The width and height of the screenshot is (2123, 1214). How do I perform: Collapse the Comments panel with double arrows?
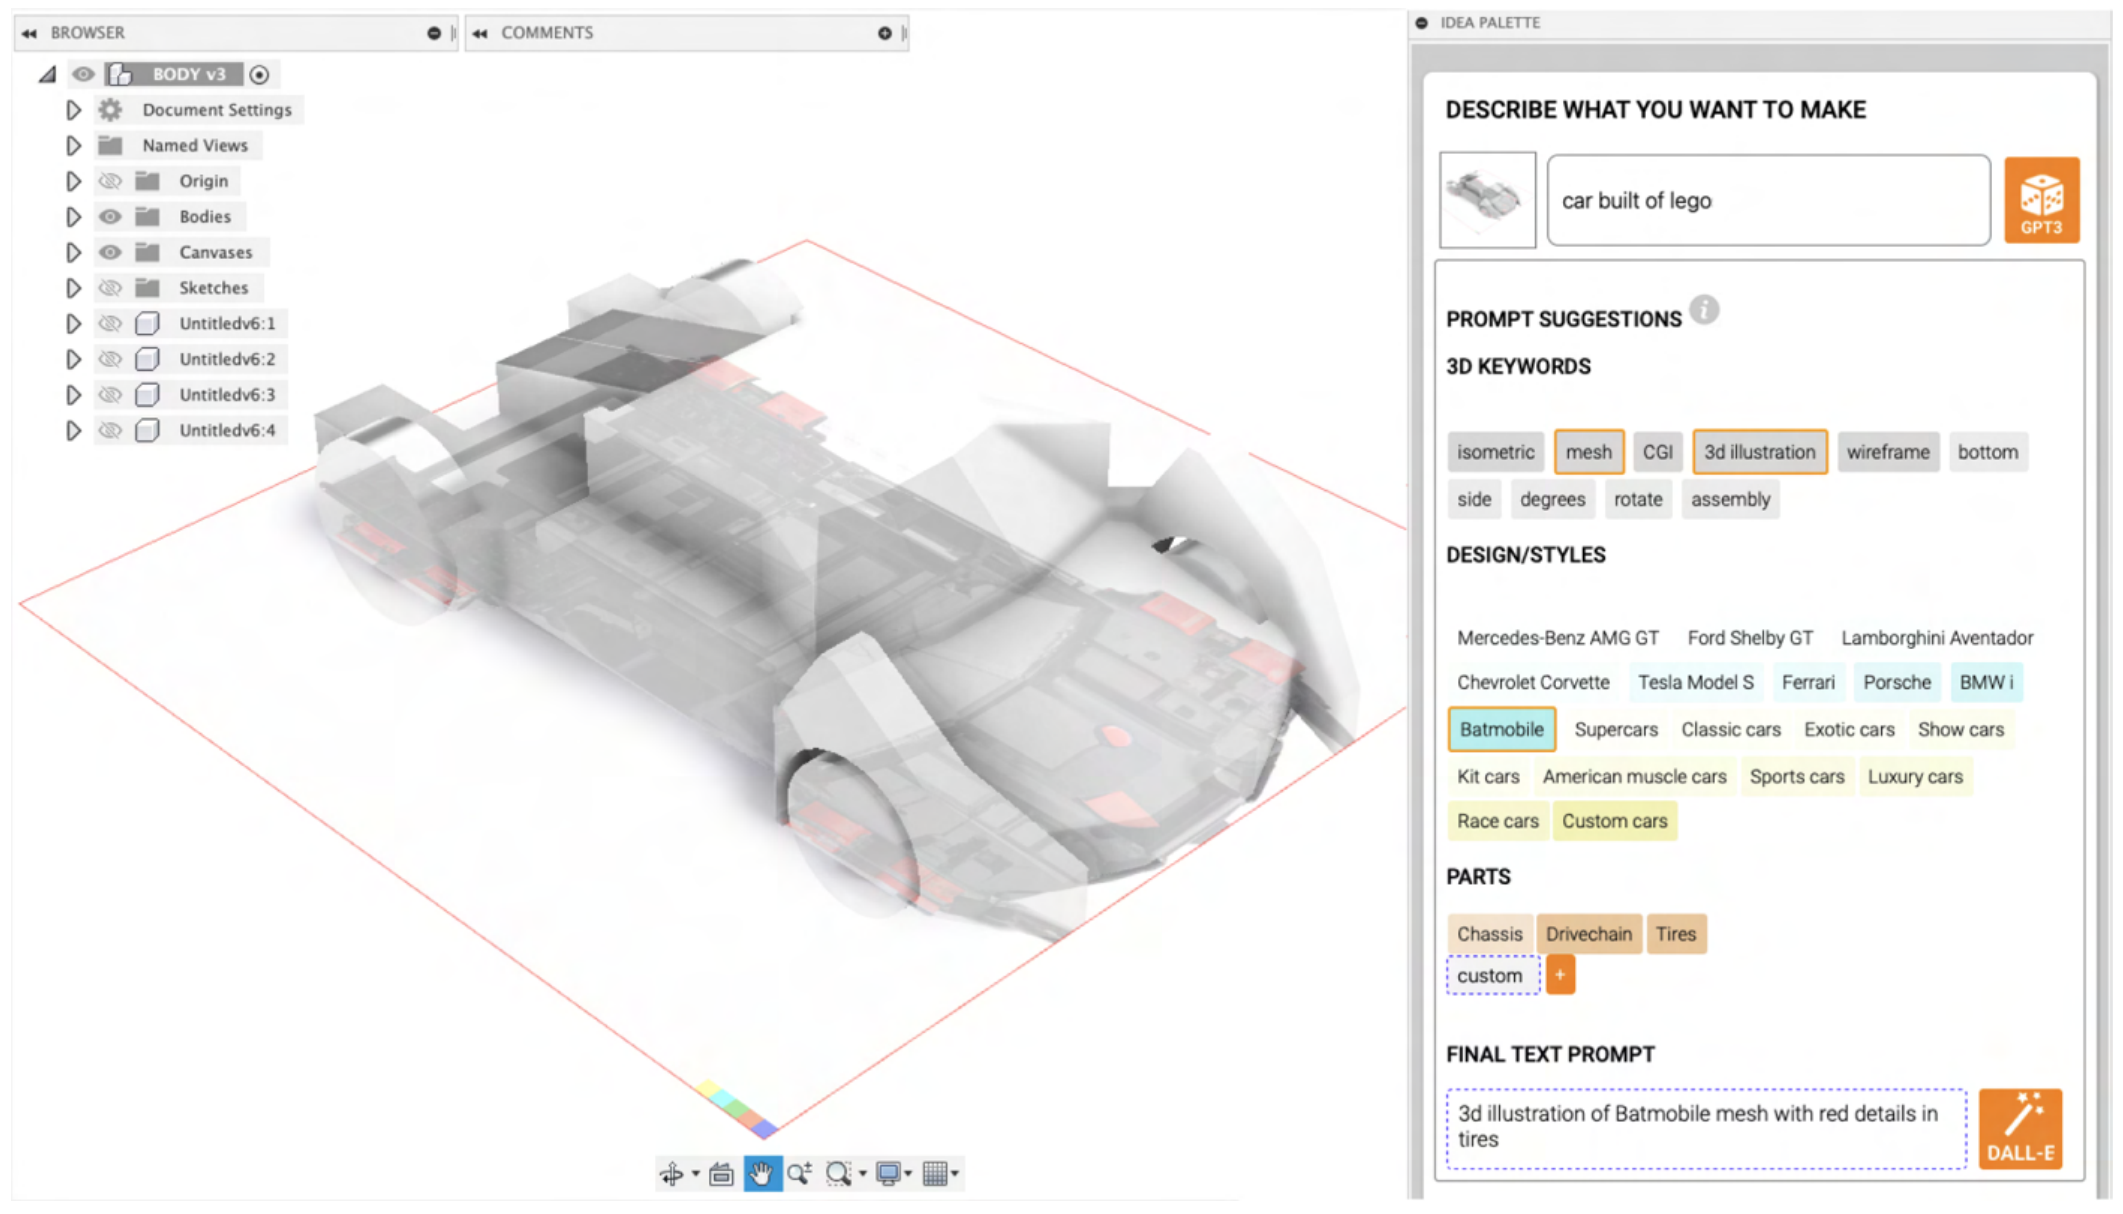point(480,33)
